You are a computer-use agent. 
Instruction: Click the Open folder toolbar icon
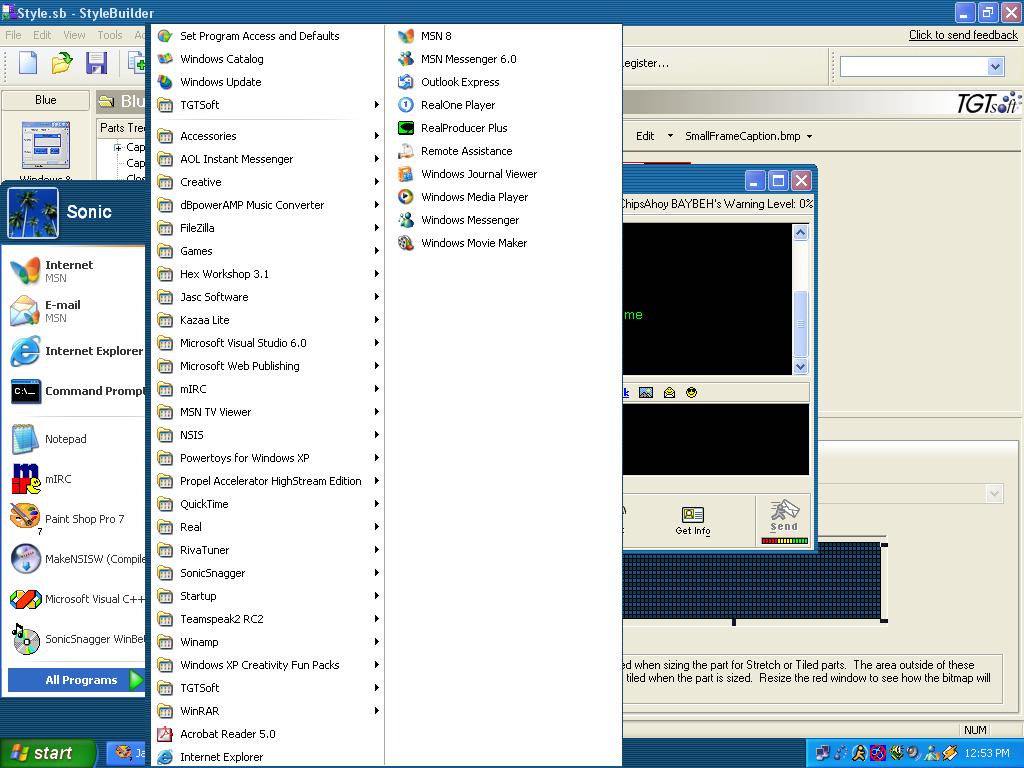62,63
